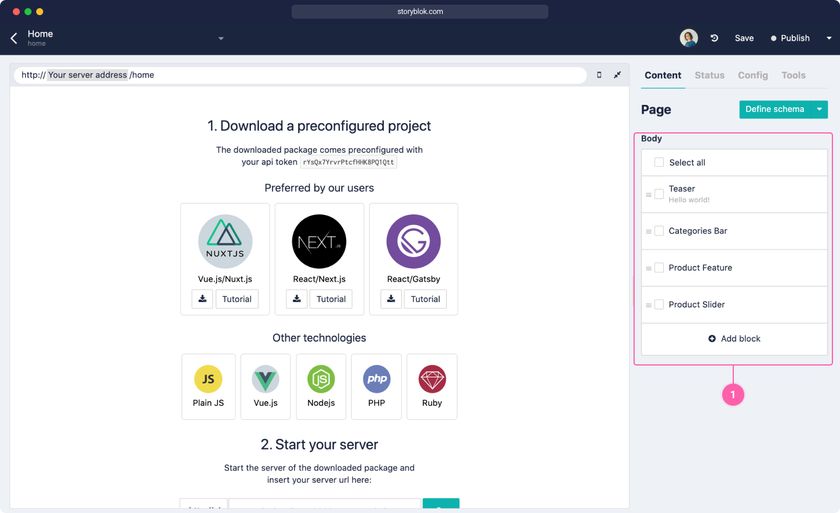Viewport: 840px width, 513px height.
Task: Tick the Teaser block checkbox
Action: pos(659,194)
